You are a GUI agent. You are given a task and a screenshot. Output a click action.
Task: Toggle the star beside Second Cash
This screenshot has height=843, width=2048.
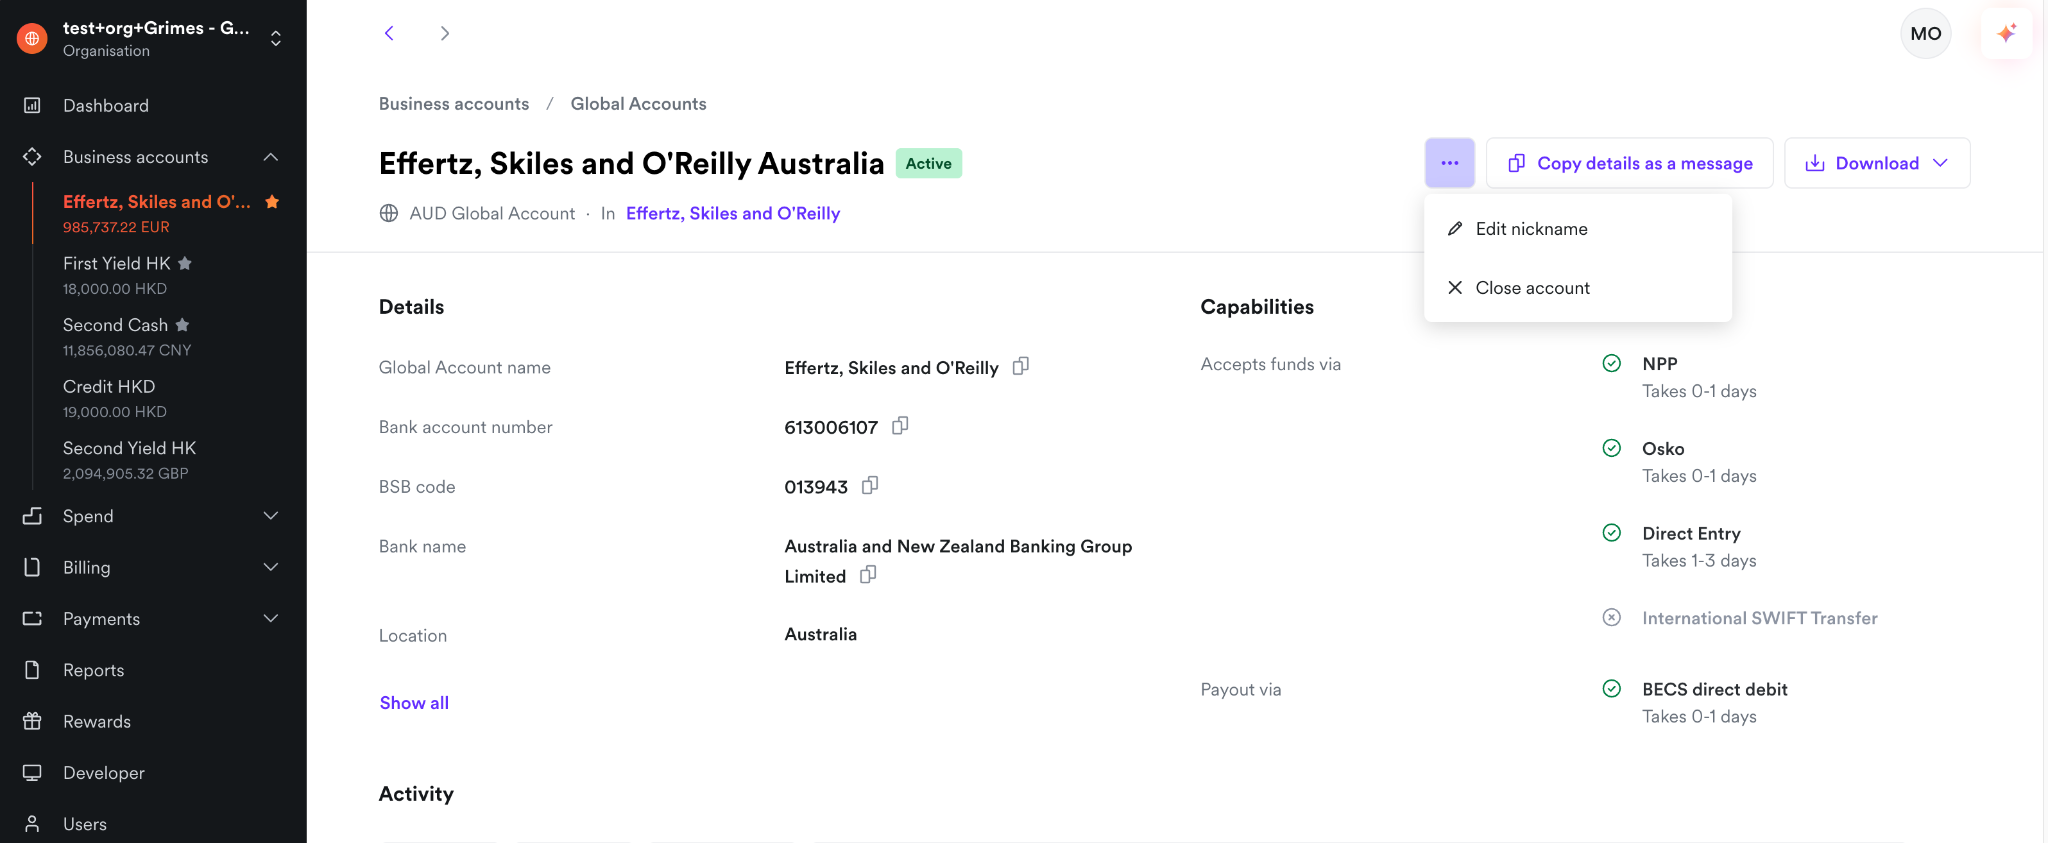point(182,325)
